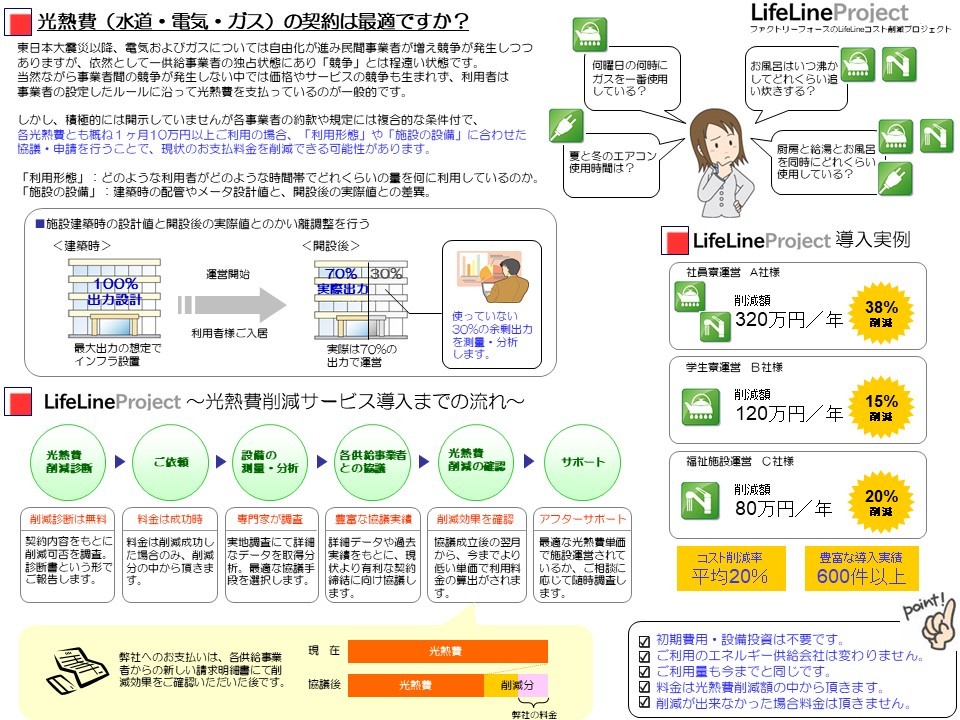Screen dimensions: 960x720
Task: Click the 削減効果を確認 box title
Action: point(475,519)
